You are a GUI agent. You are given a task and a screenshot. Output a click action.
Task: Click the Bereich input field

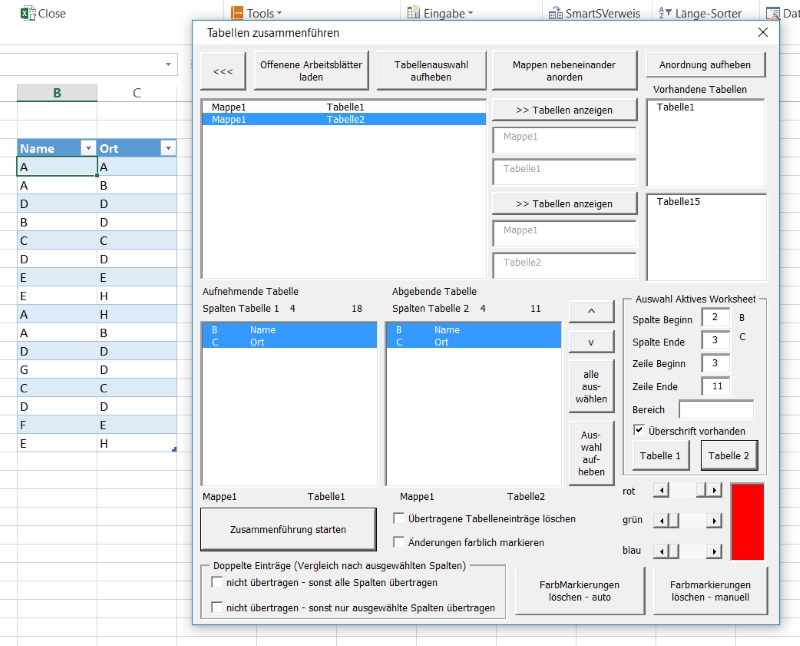[x=715, y=410]
